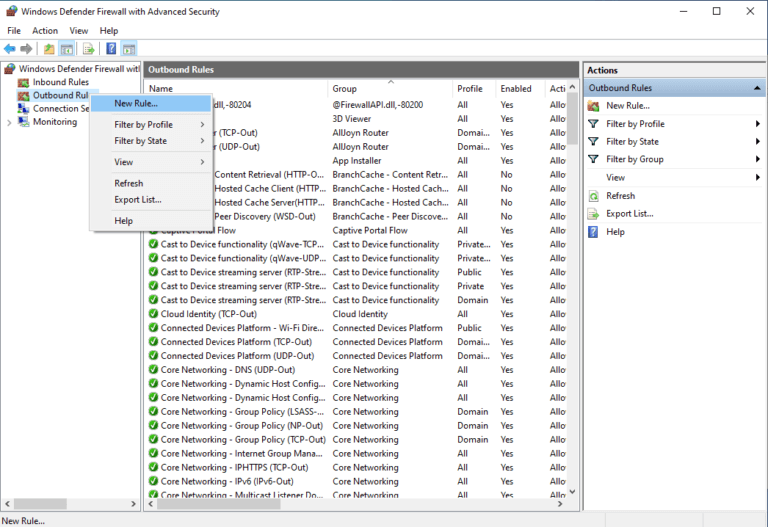The width and height of the screenshot is (768, 527).
Task: Choose Refresh from the context menu
Action: 151,184
